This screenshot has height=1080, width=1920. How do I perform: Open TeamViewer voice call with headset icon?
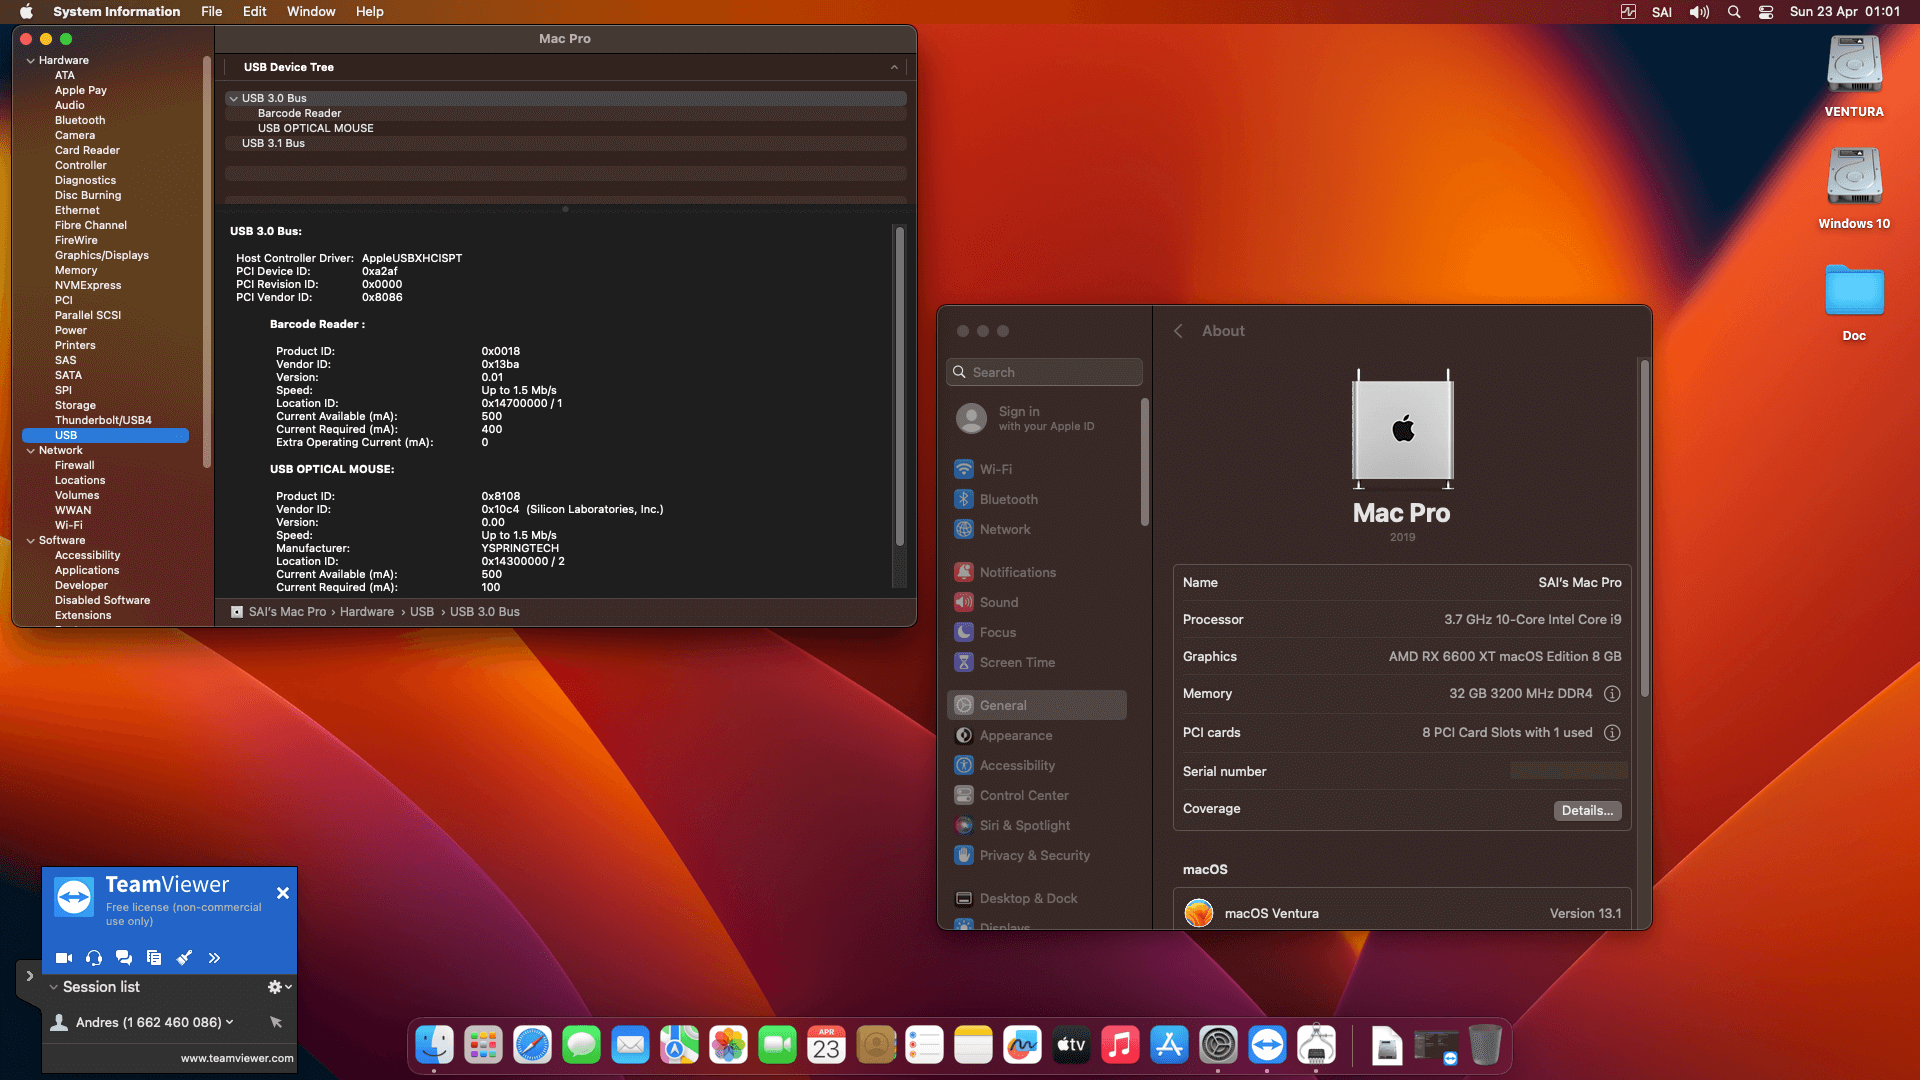point(93,957)
